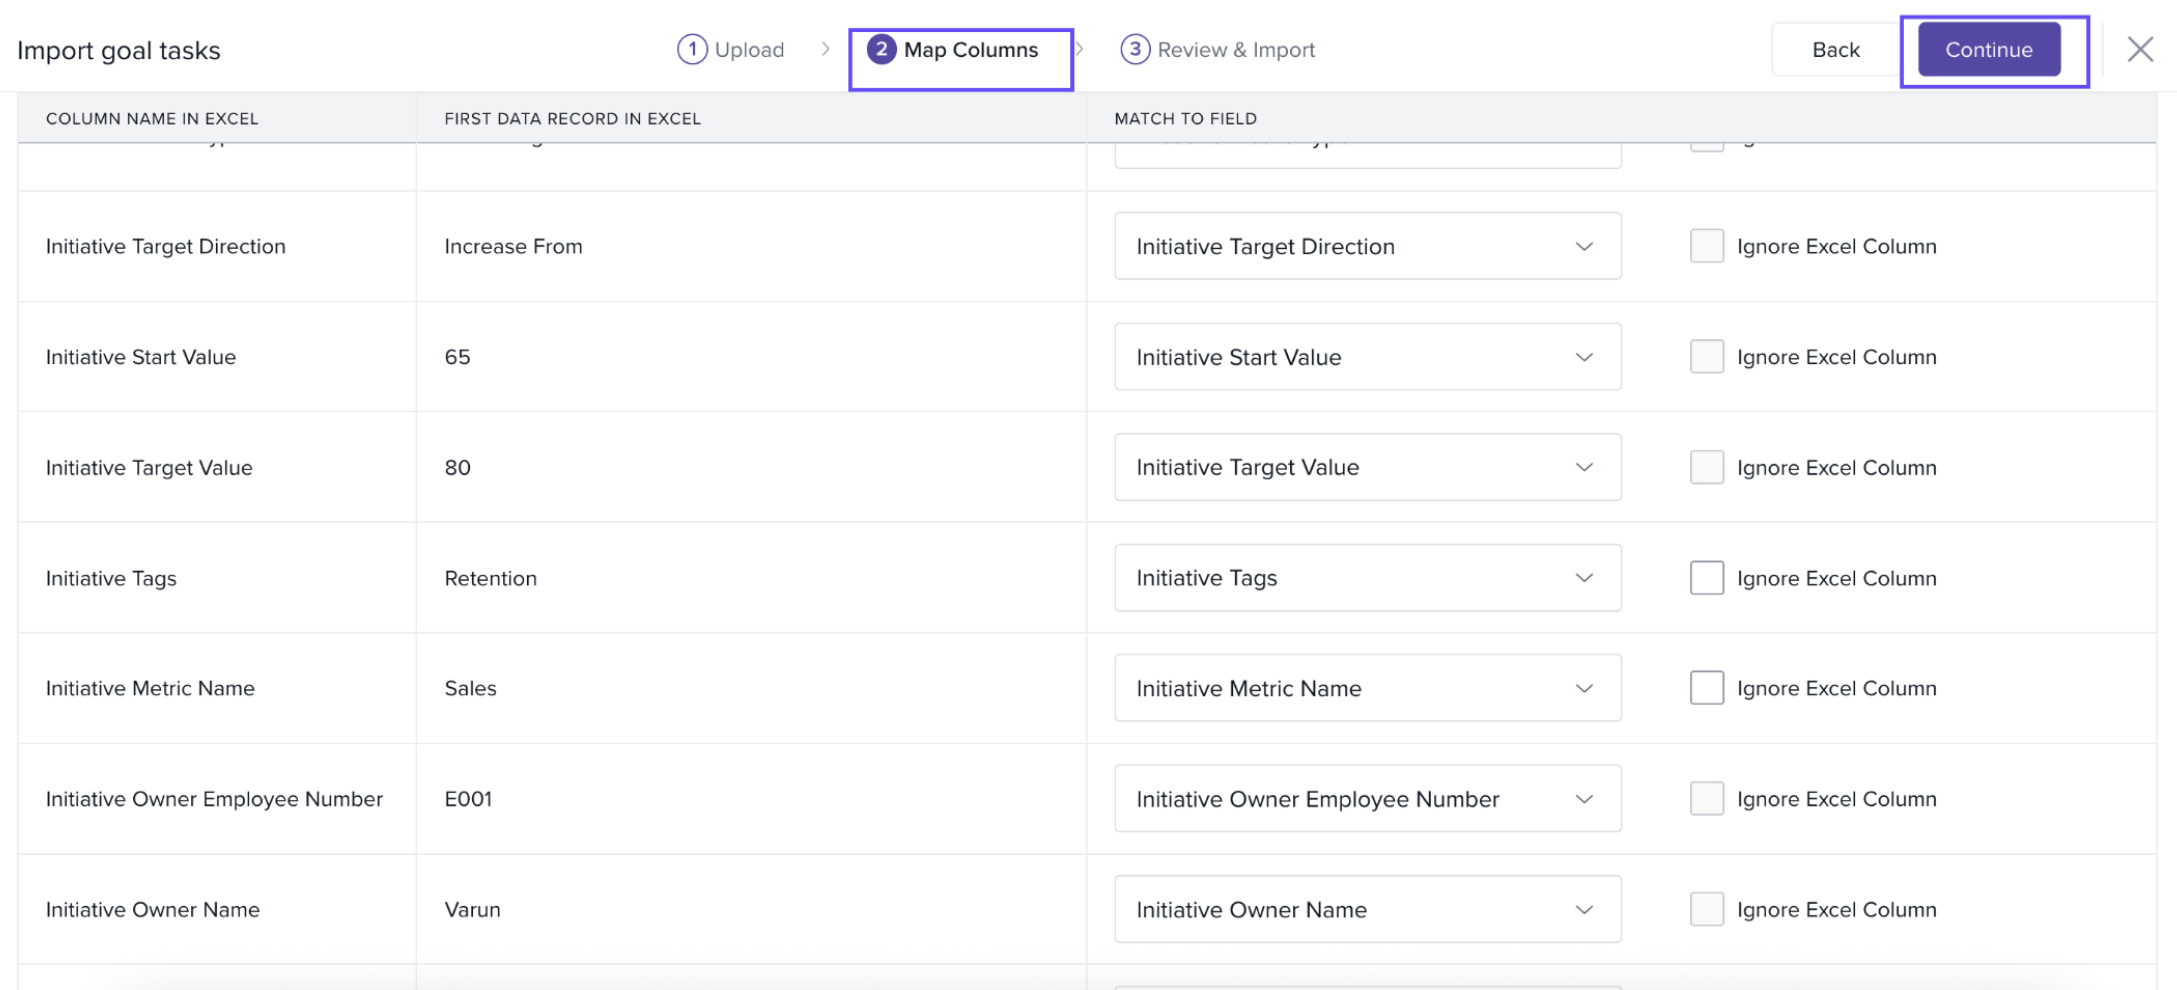
Task: Click the step 3 Review & Import icon
Action: point(1134,49)
